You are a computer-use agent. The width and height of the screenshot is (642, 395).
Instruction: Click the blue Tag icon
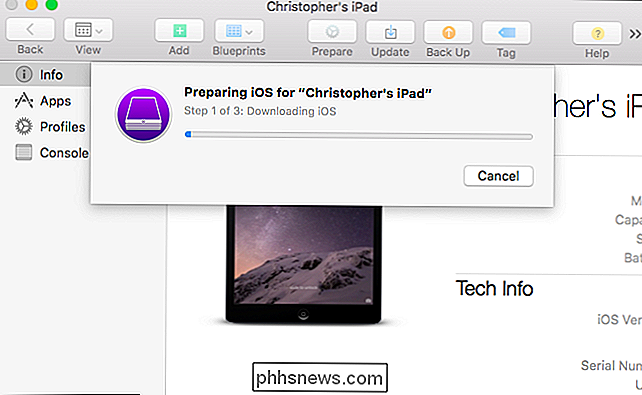[x=506, y=33]
